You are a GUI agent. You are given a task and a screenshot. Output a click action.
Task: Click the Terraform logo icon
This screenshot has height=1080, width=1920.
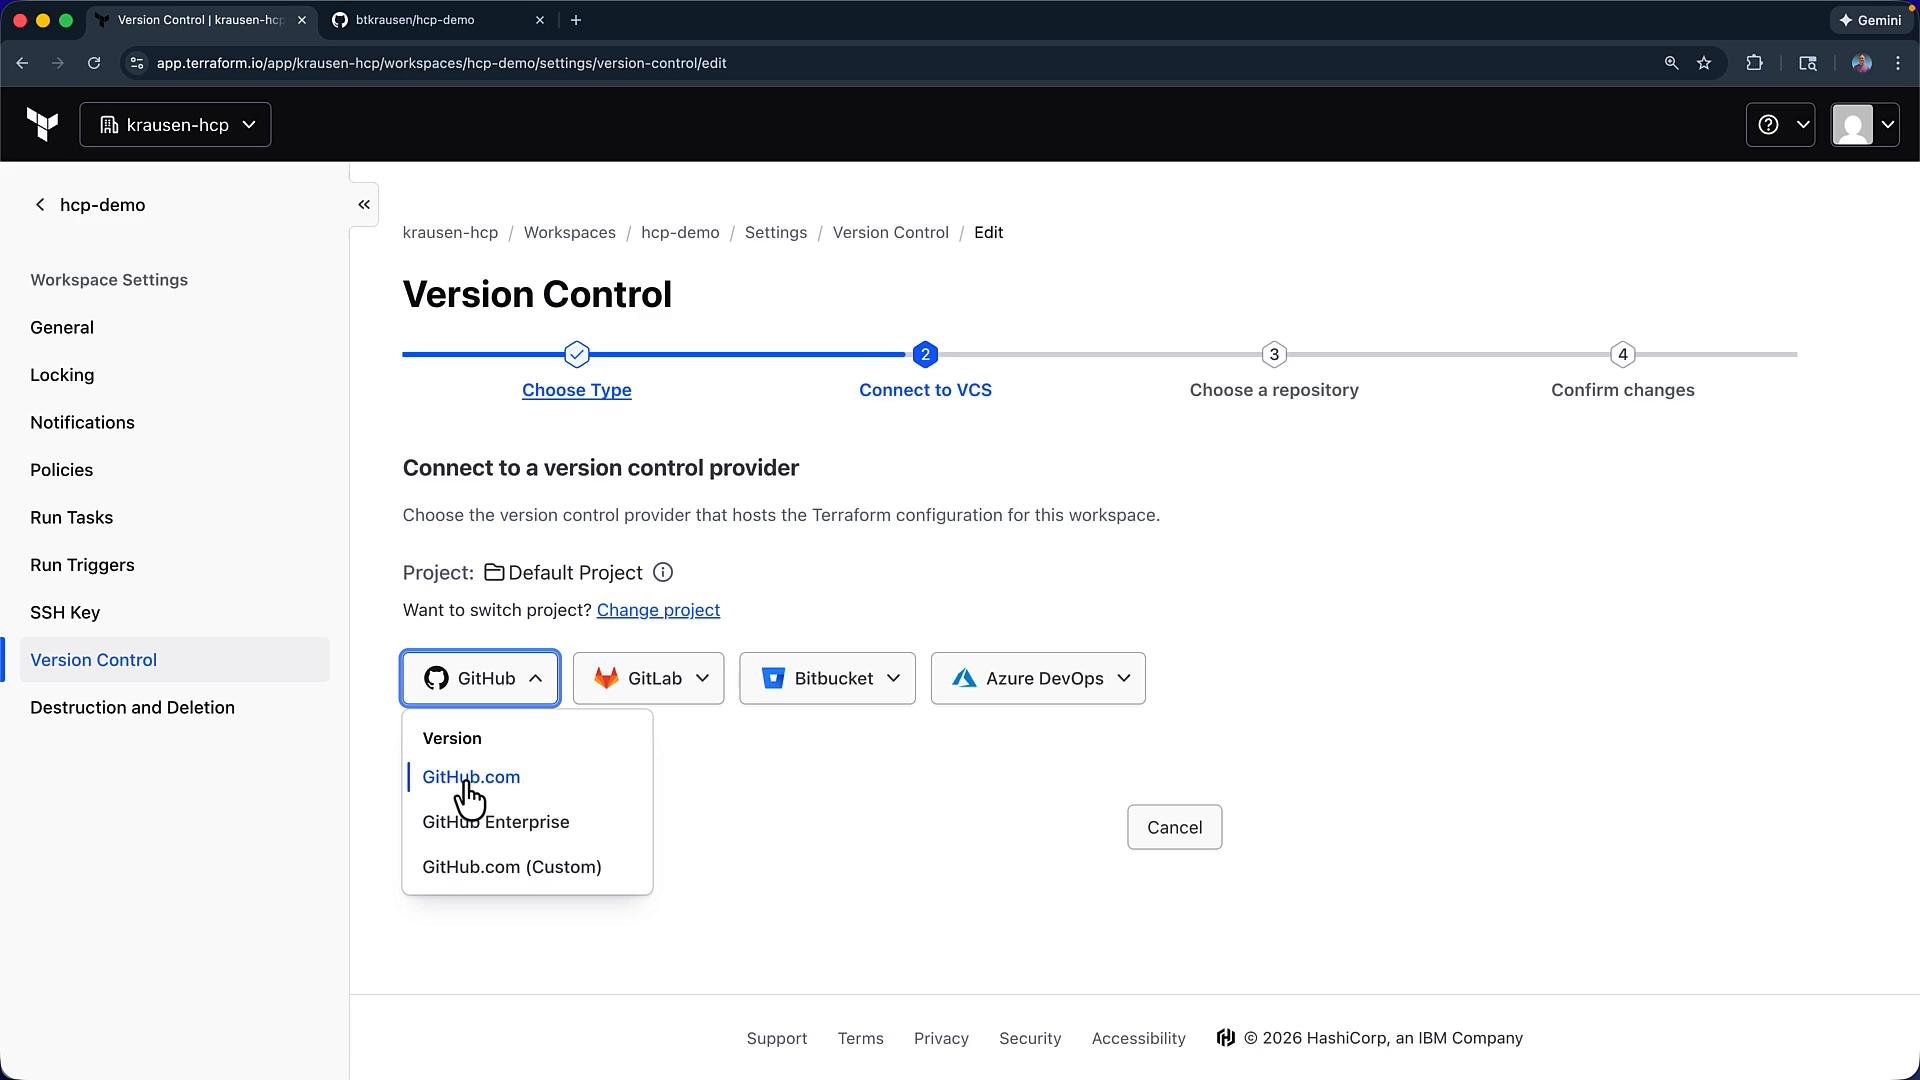coord(42,125)
